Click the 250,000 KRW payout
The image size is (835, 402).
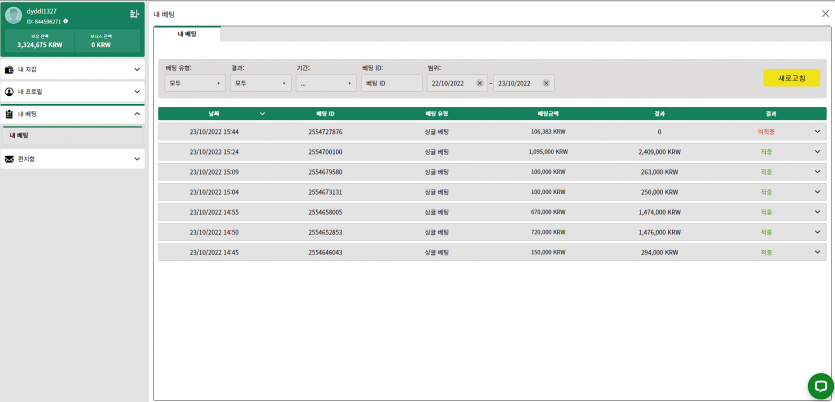tap(659, 192)
